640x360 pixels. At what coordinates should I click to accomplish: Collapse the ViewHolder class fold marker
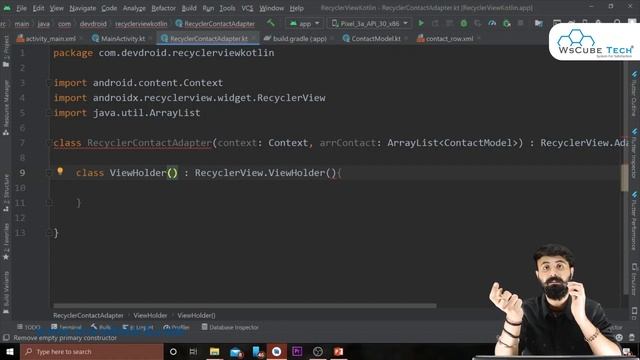click(49, 173)
